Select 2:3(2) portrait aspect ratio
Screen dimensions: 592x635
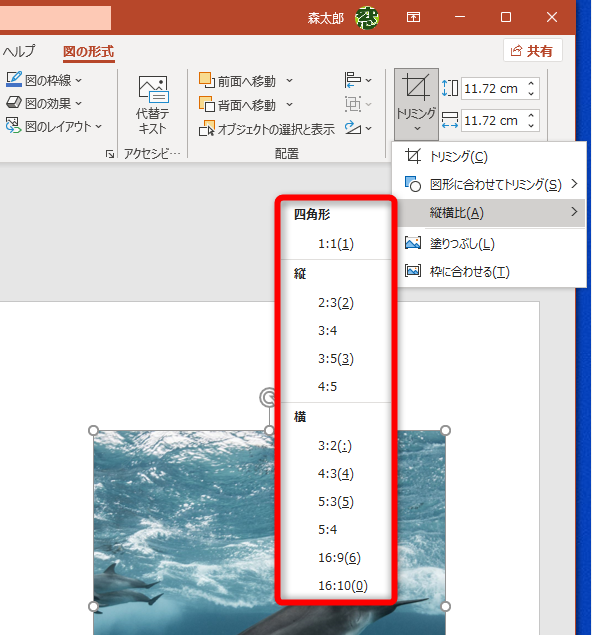335,303
